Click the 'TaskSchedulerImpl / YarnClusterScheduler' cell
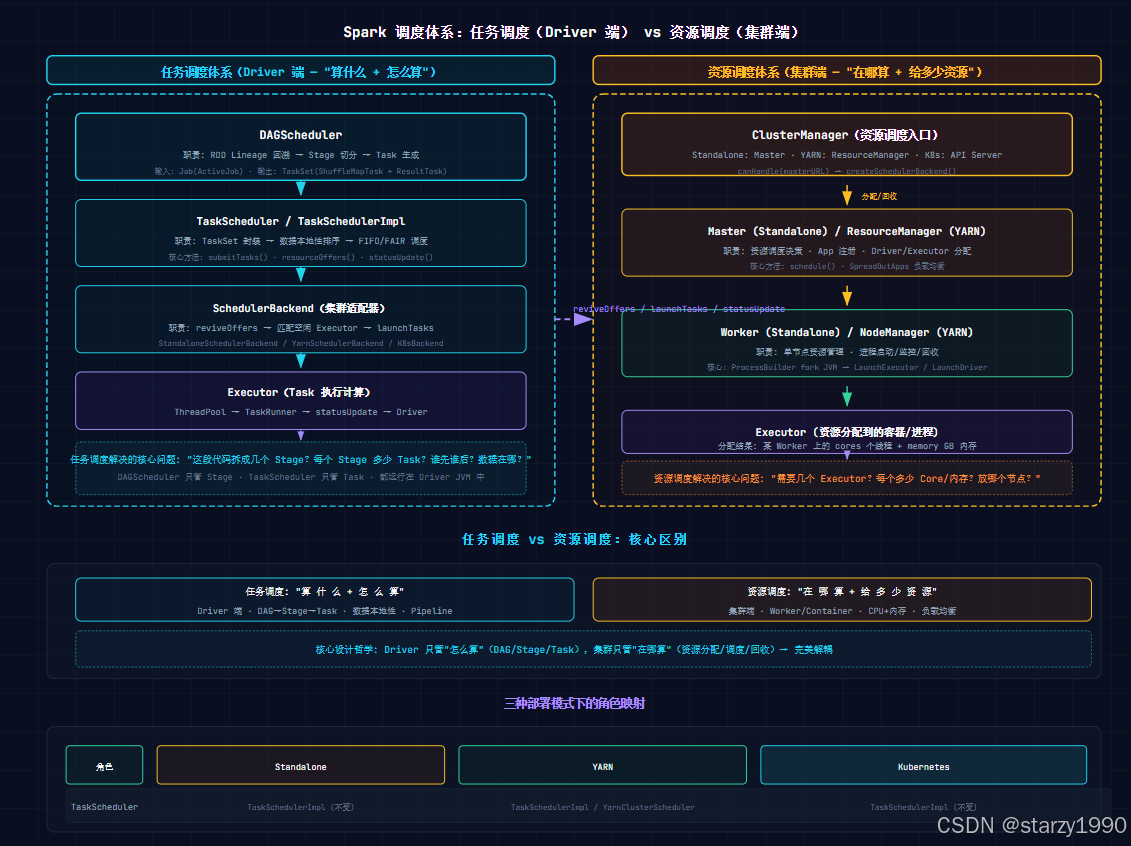 (x=602, y=807)
